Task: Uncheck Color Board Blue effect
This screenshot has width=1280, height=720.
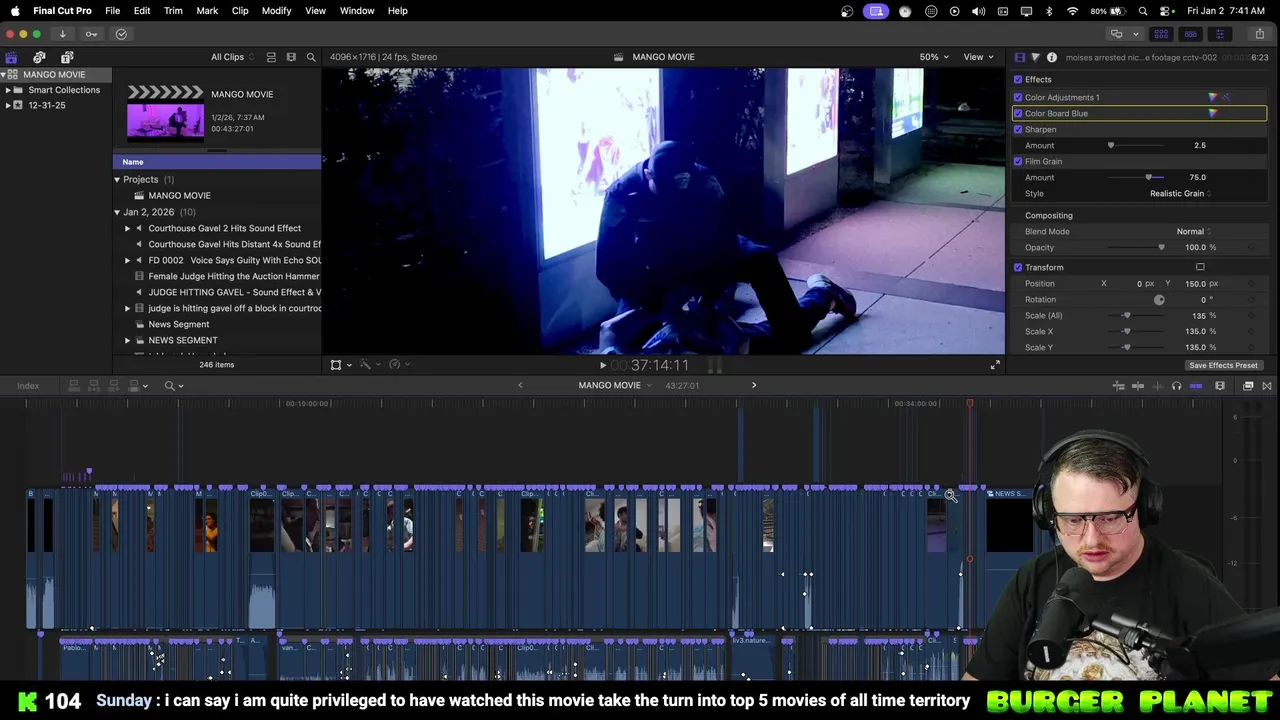Action: pos(1018,113)
